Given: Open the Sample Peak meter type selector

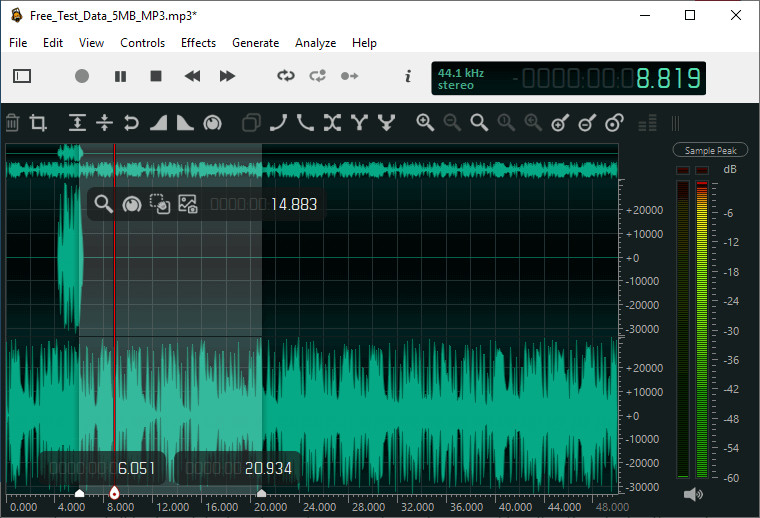Looking at the screenshot, I should [x=710, y=151].
